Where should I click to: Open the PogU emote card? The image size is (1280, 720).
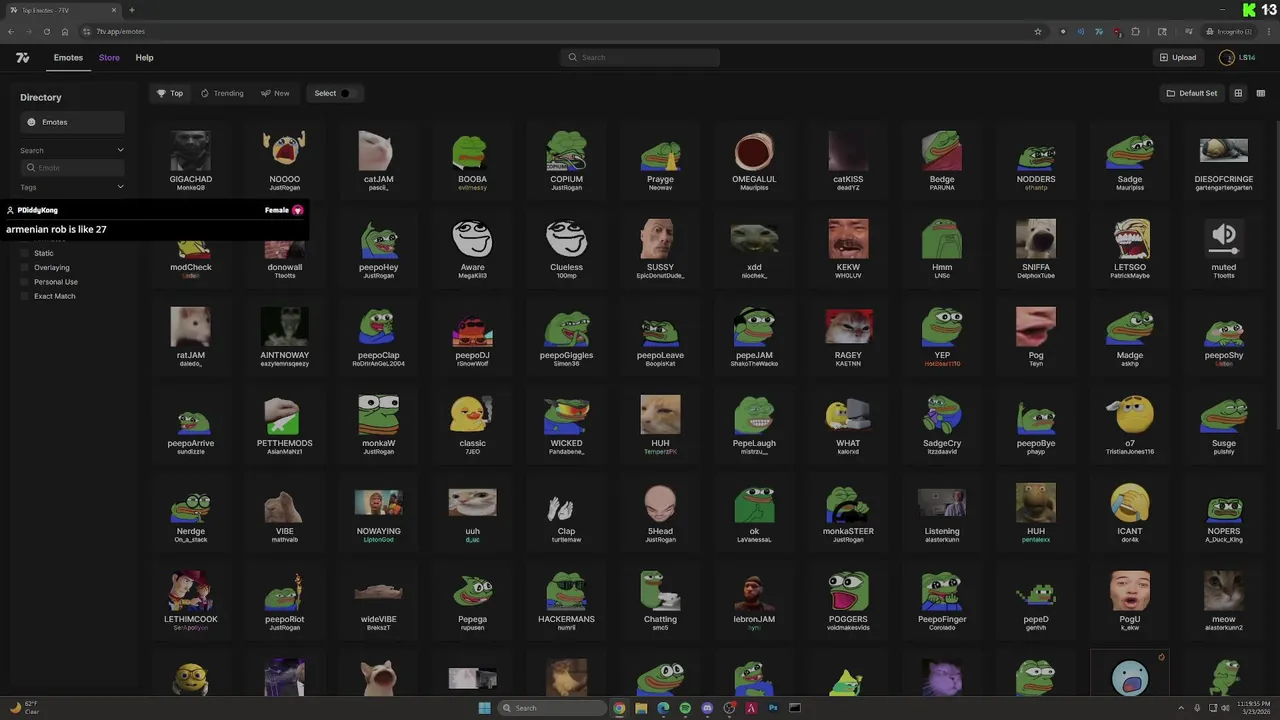pos(1130,598)
